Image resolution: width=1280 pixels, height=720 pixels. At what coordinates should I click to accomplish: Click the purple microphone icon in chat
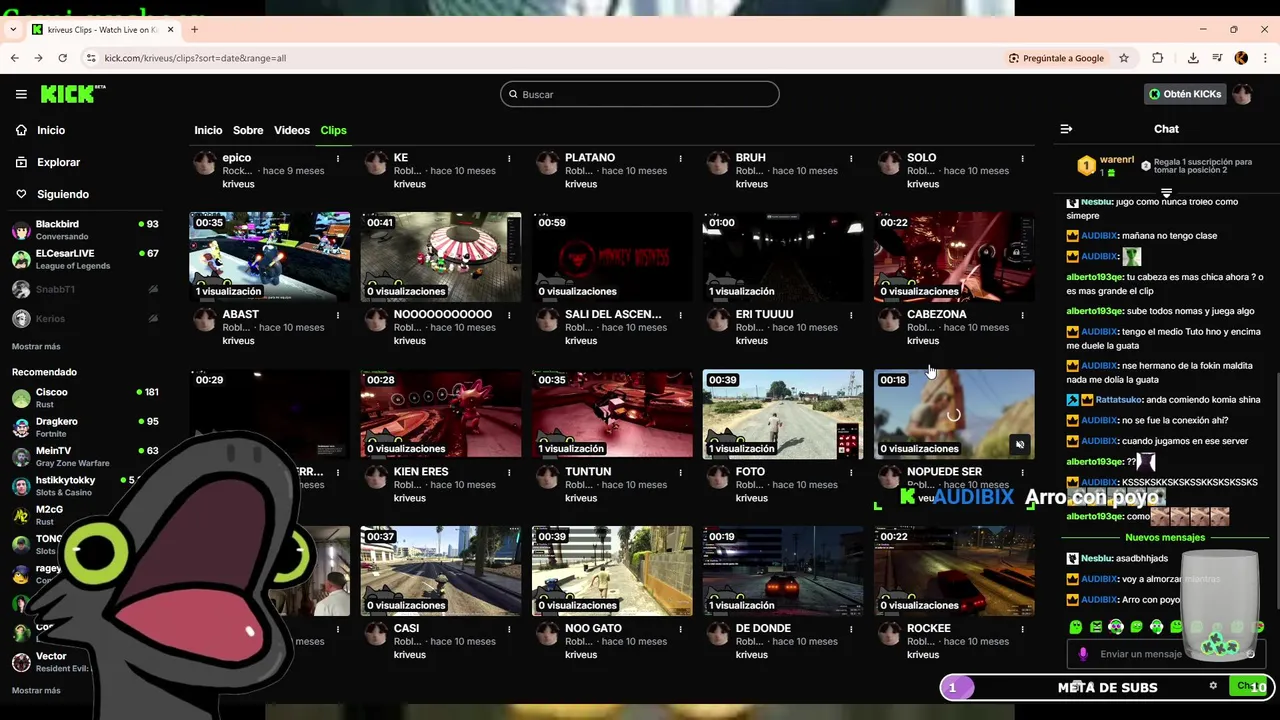click(1083, 654)
